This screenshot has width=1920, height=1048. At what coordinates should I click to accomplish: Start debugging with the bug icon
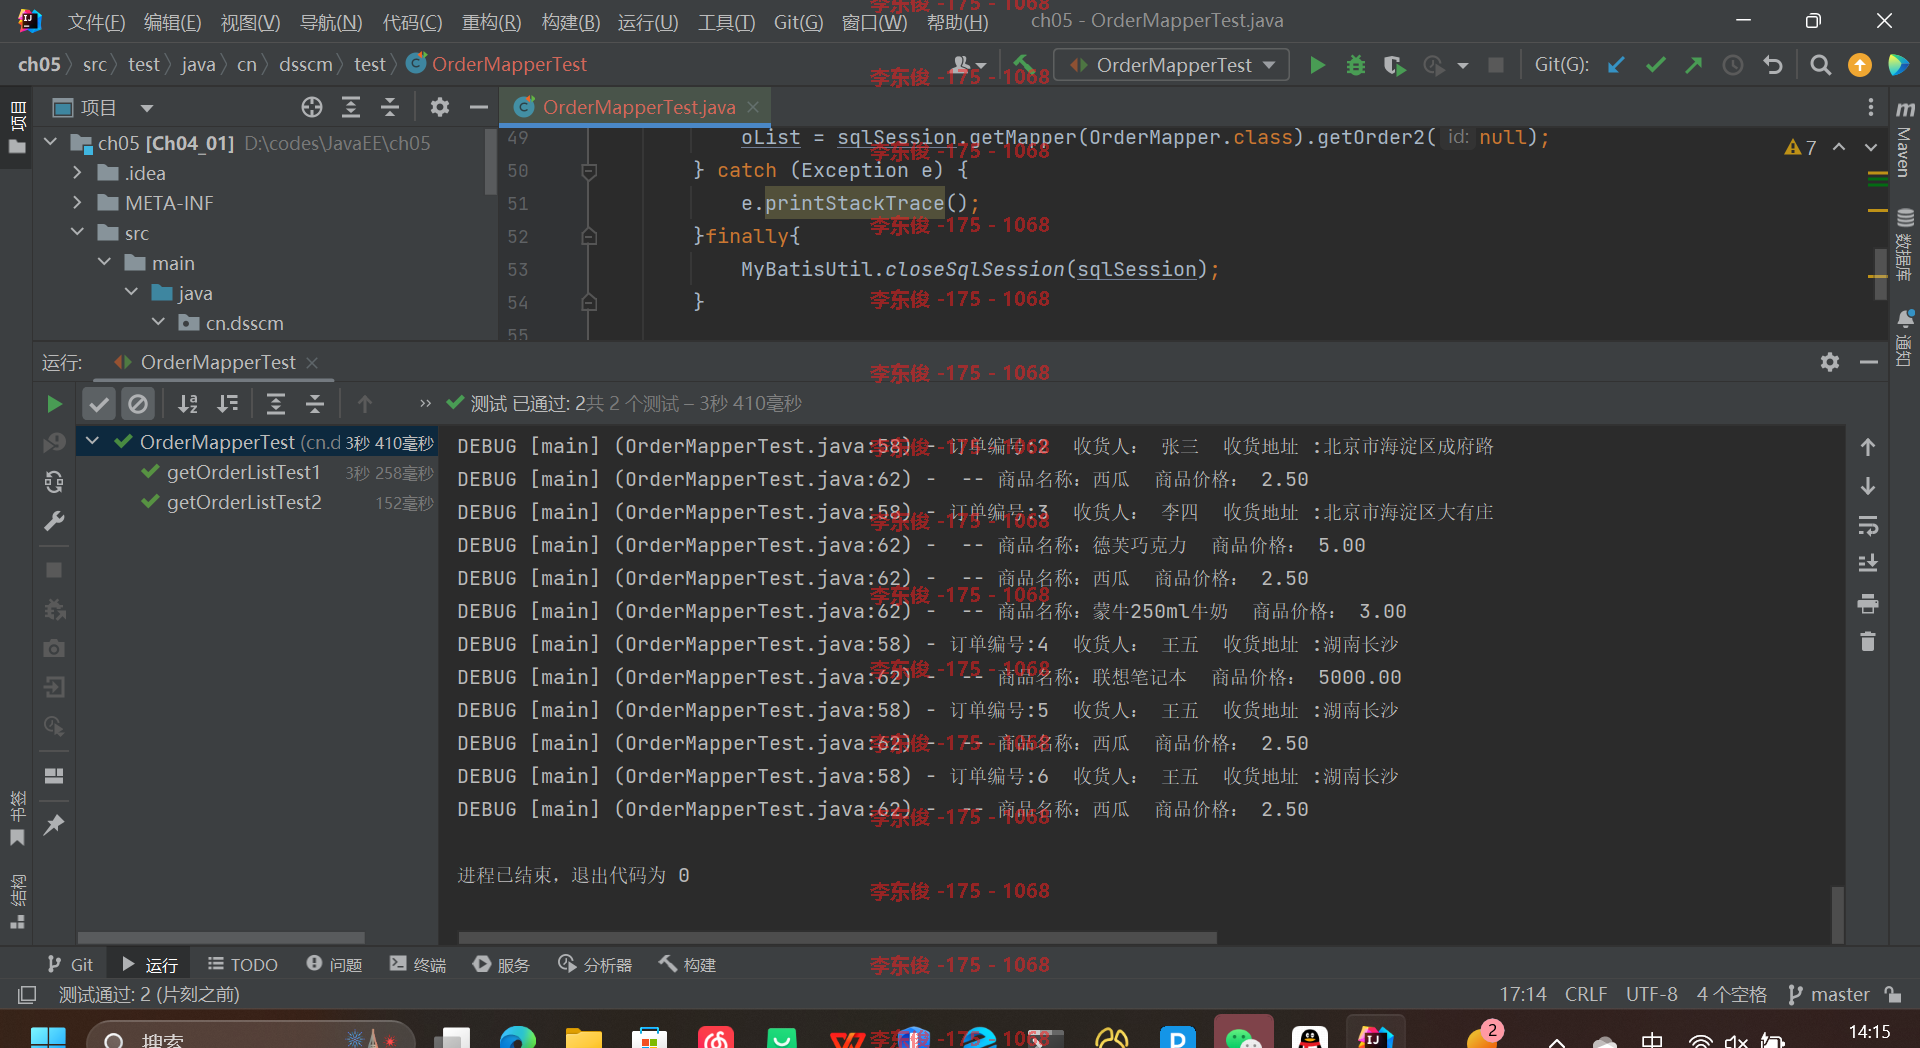tap(1356, 65)
